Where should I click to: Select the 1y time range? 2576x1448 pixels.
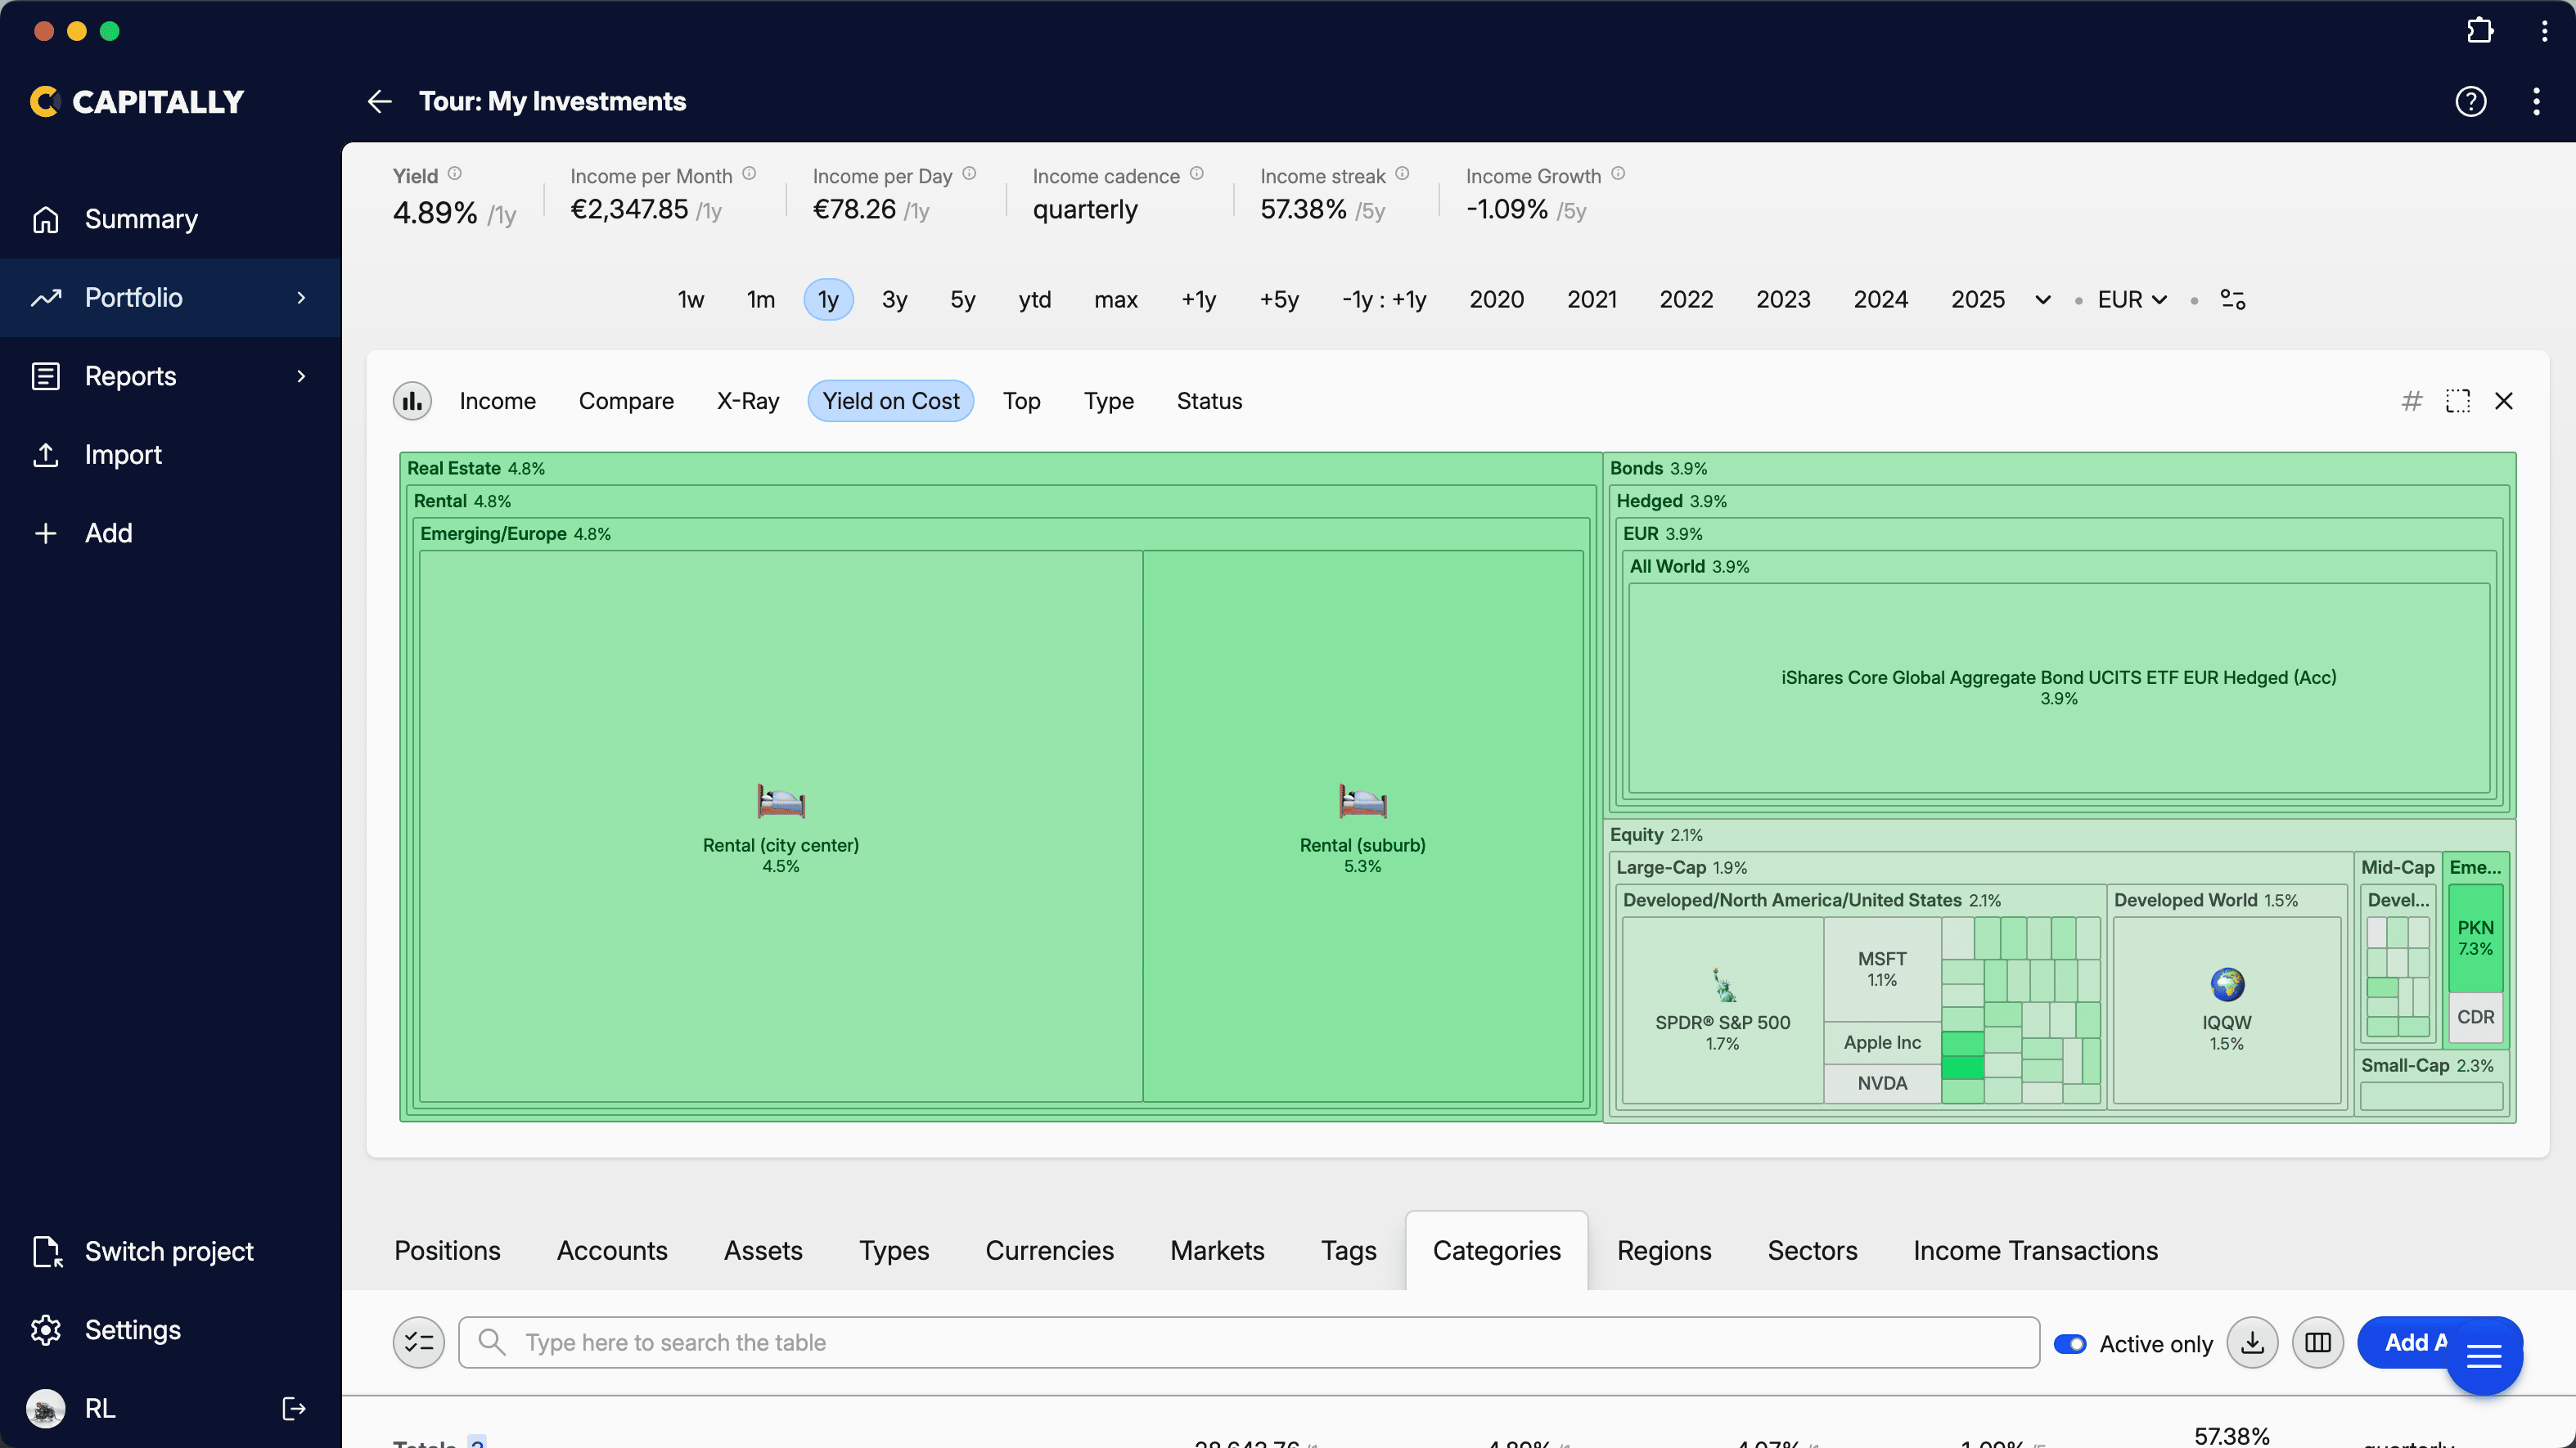click(828, 299)
